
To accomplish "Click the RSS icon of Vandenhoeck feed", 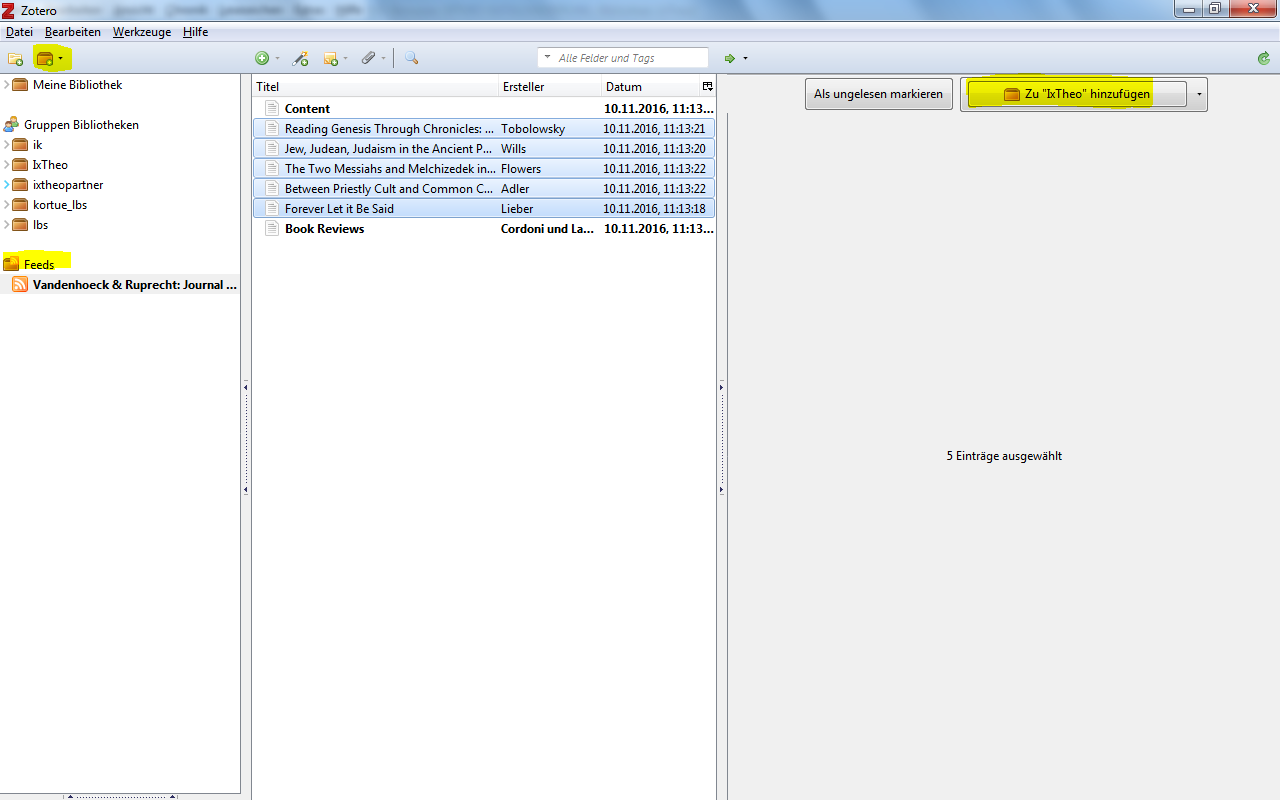I will (20, 285).
